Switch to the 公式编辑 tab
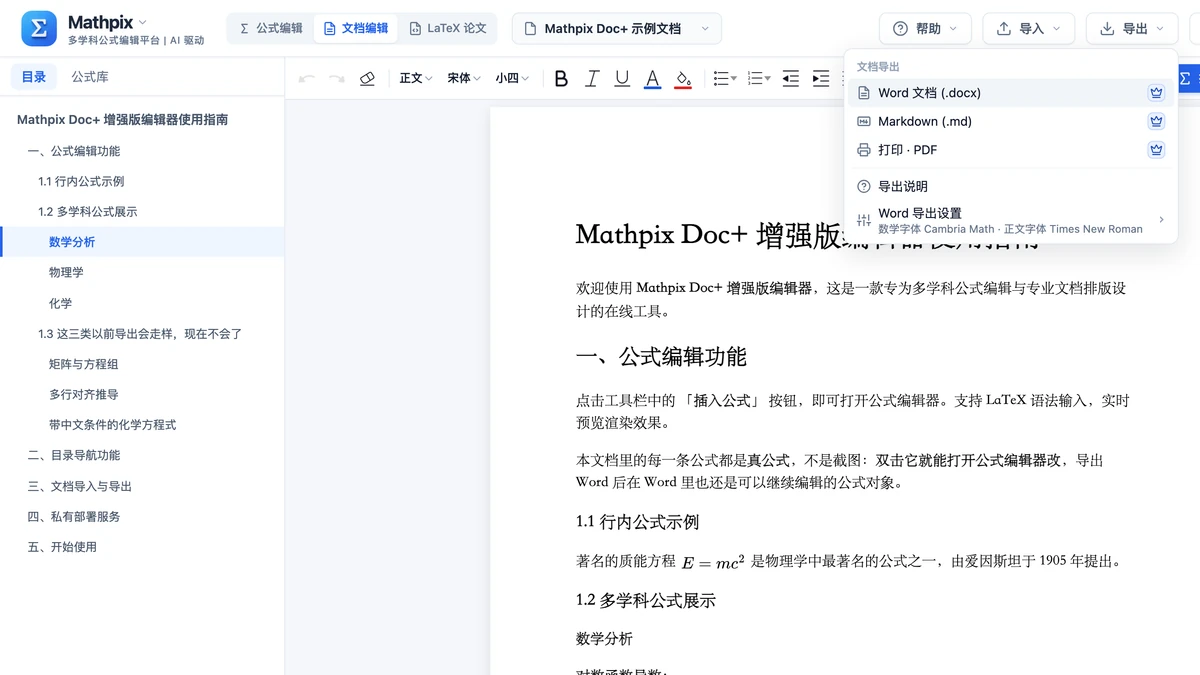This screenshot has width=1200, height=675. [x=271, y=29]
